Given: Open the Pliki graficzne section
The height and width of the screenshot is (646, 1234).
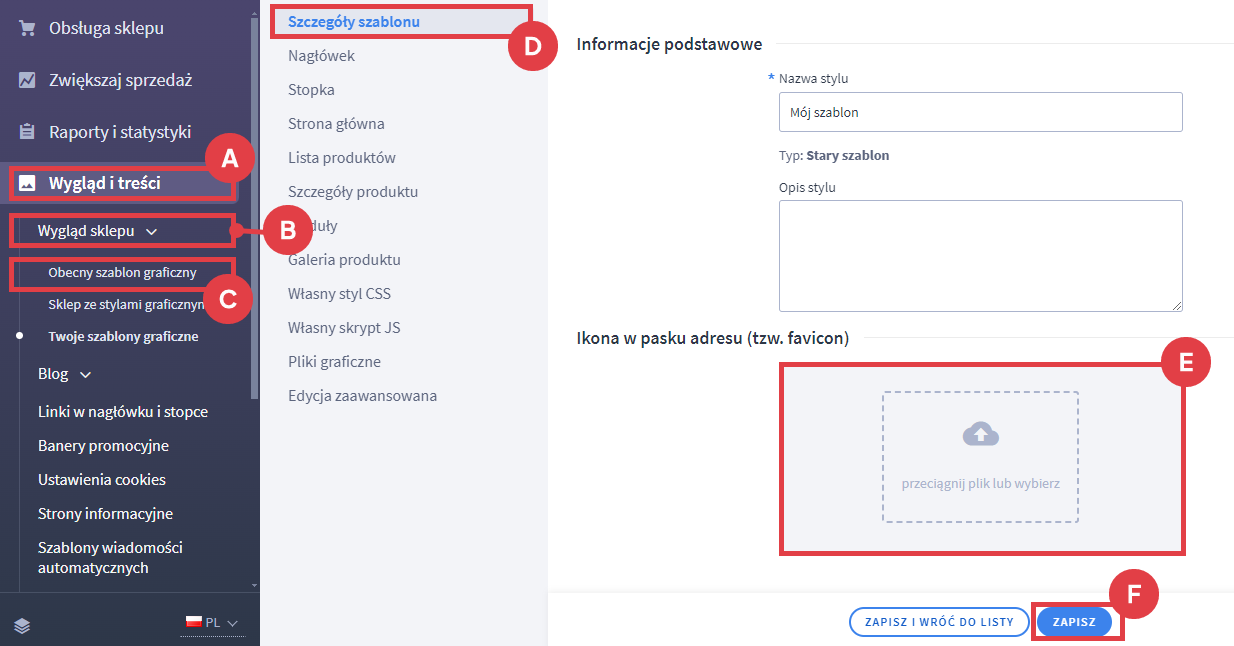Looking at the screenshot, I should pyautogui.click(x=334, y=362).
